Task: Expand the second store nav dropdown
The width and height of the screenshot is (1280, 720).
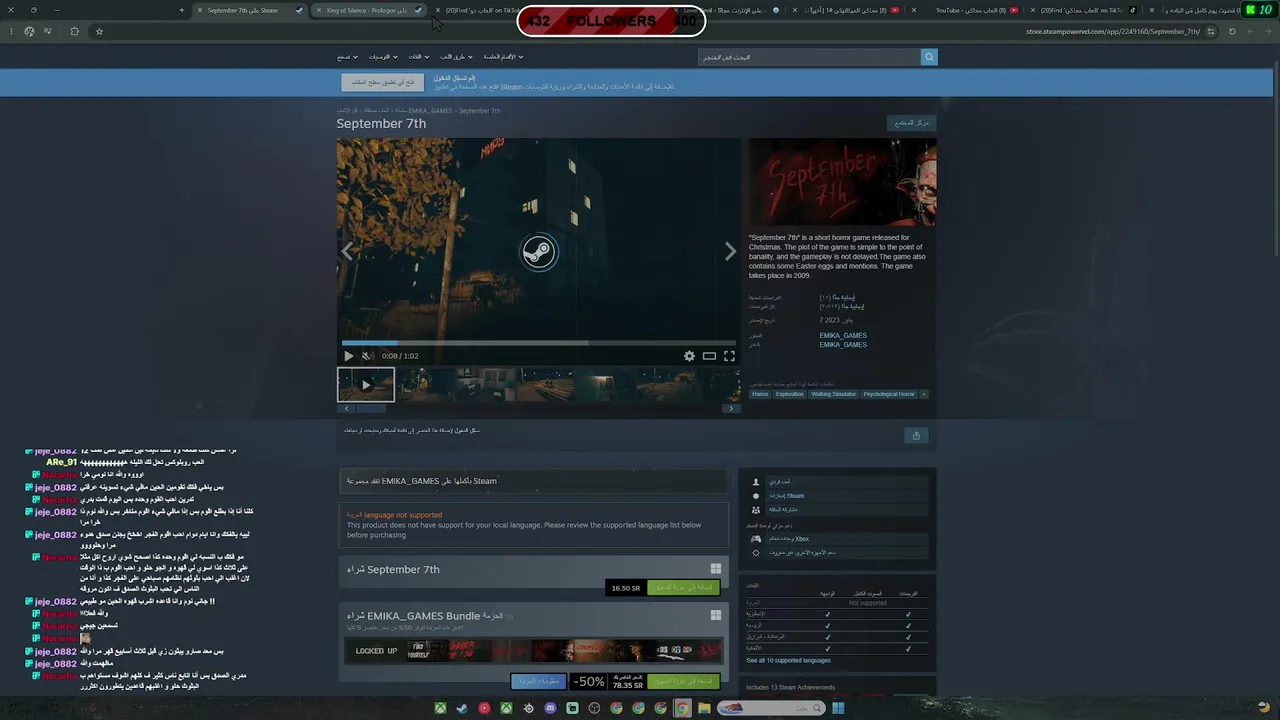Action: [383, 57]
